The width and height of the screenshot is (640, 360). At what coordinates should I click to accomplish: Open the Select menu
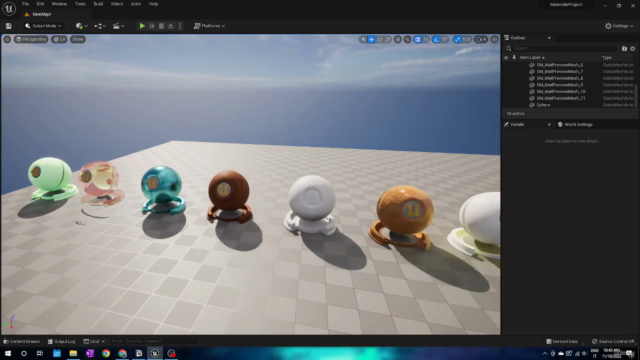[117, 4]
